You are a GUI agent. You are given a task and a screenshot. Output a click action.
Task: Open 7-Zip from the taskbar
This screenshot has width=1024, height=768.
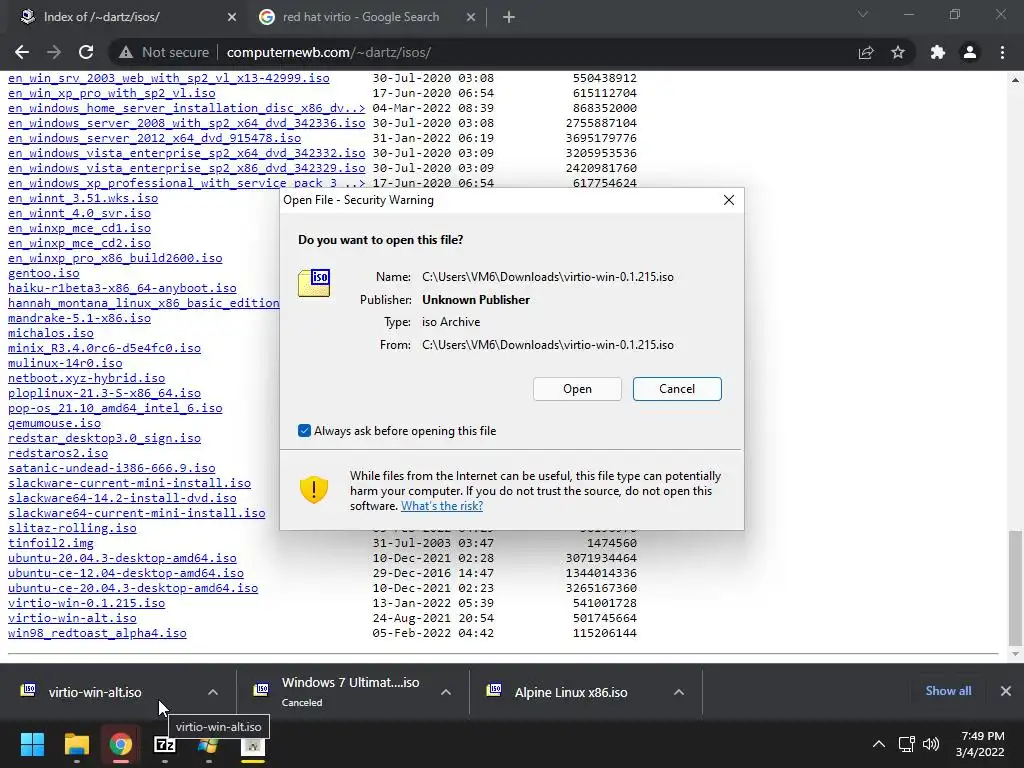tap(165, 744)
